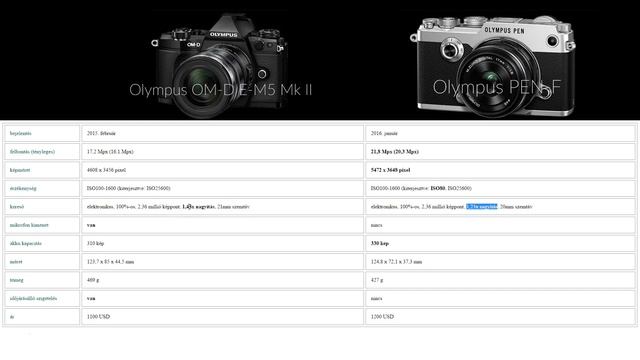Select the 'érzékenység' row label

tap(23, 189)
